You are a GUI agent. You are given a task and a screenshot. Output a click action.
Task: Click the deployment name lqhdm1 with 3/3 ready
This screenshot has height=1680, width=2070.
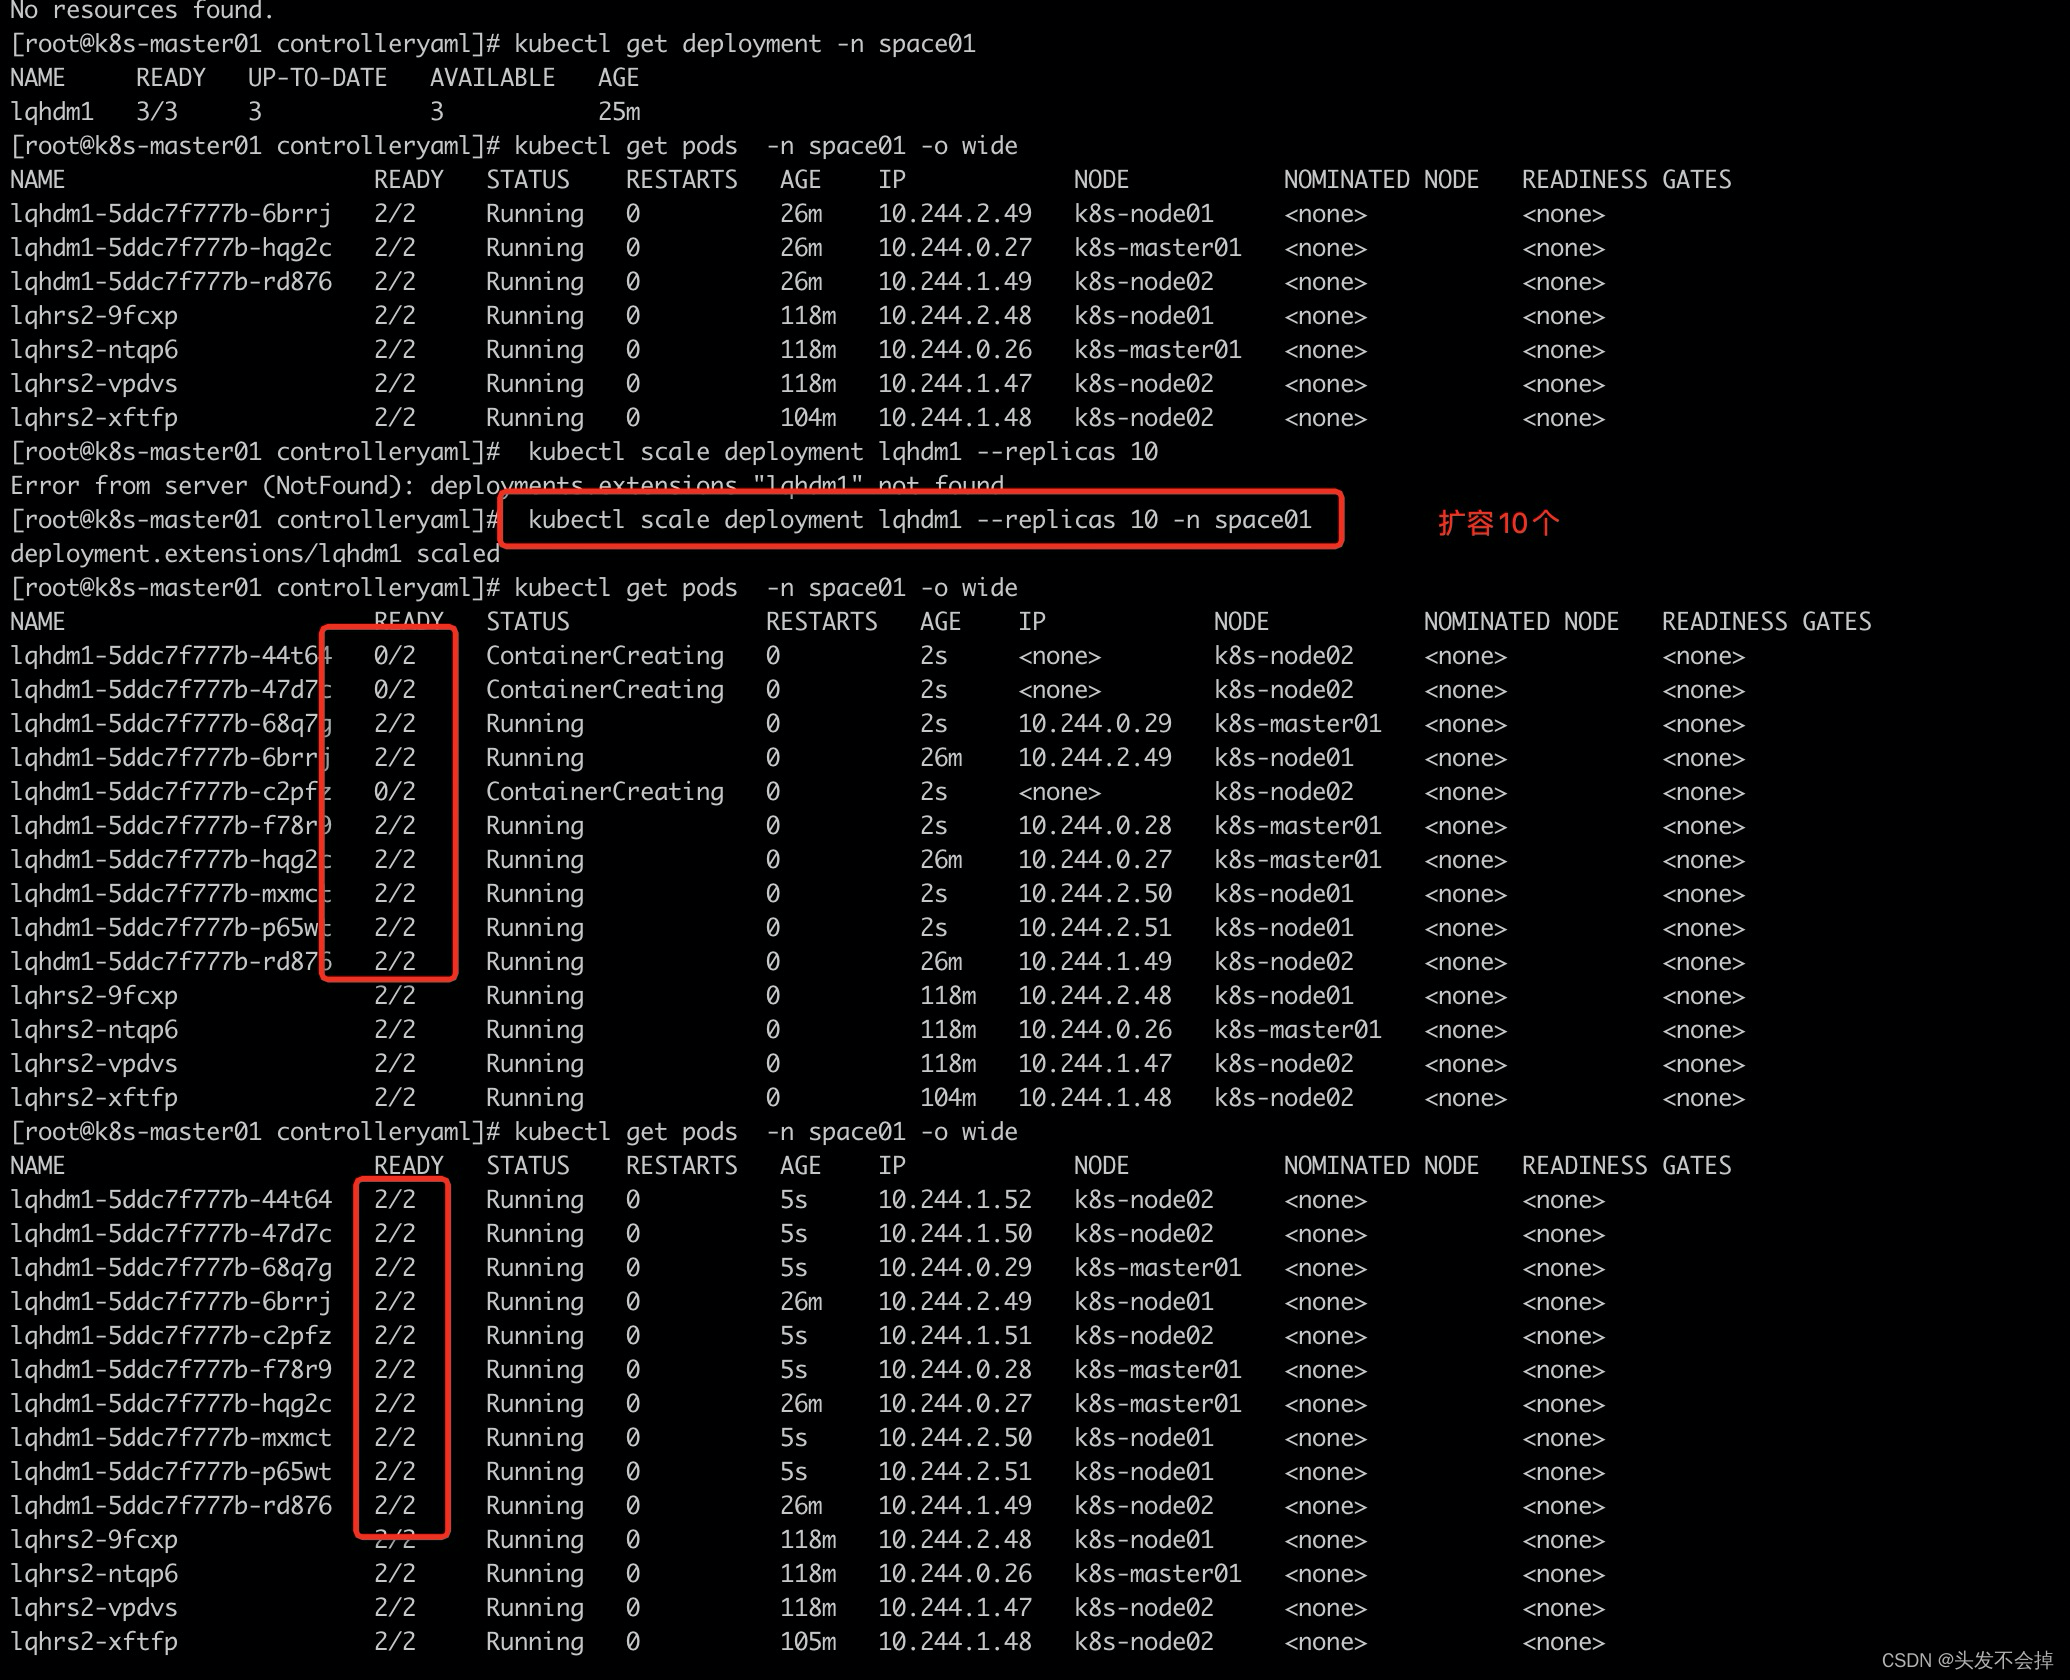tap(51, 112)
